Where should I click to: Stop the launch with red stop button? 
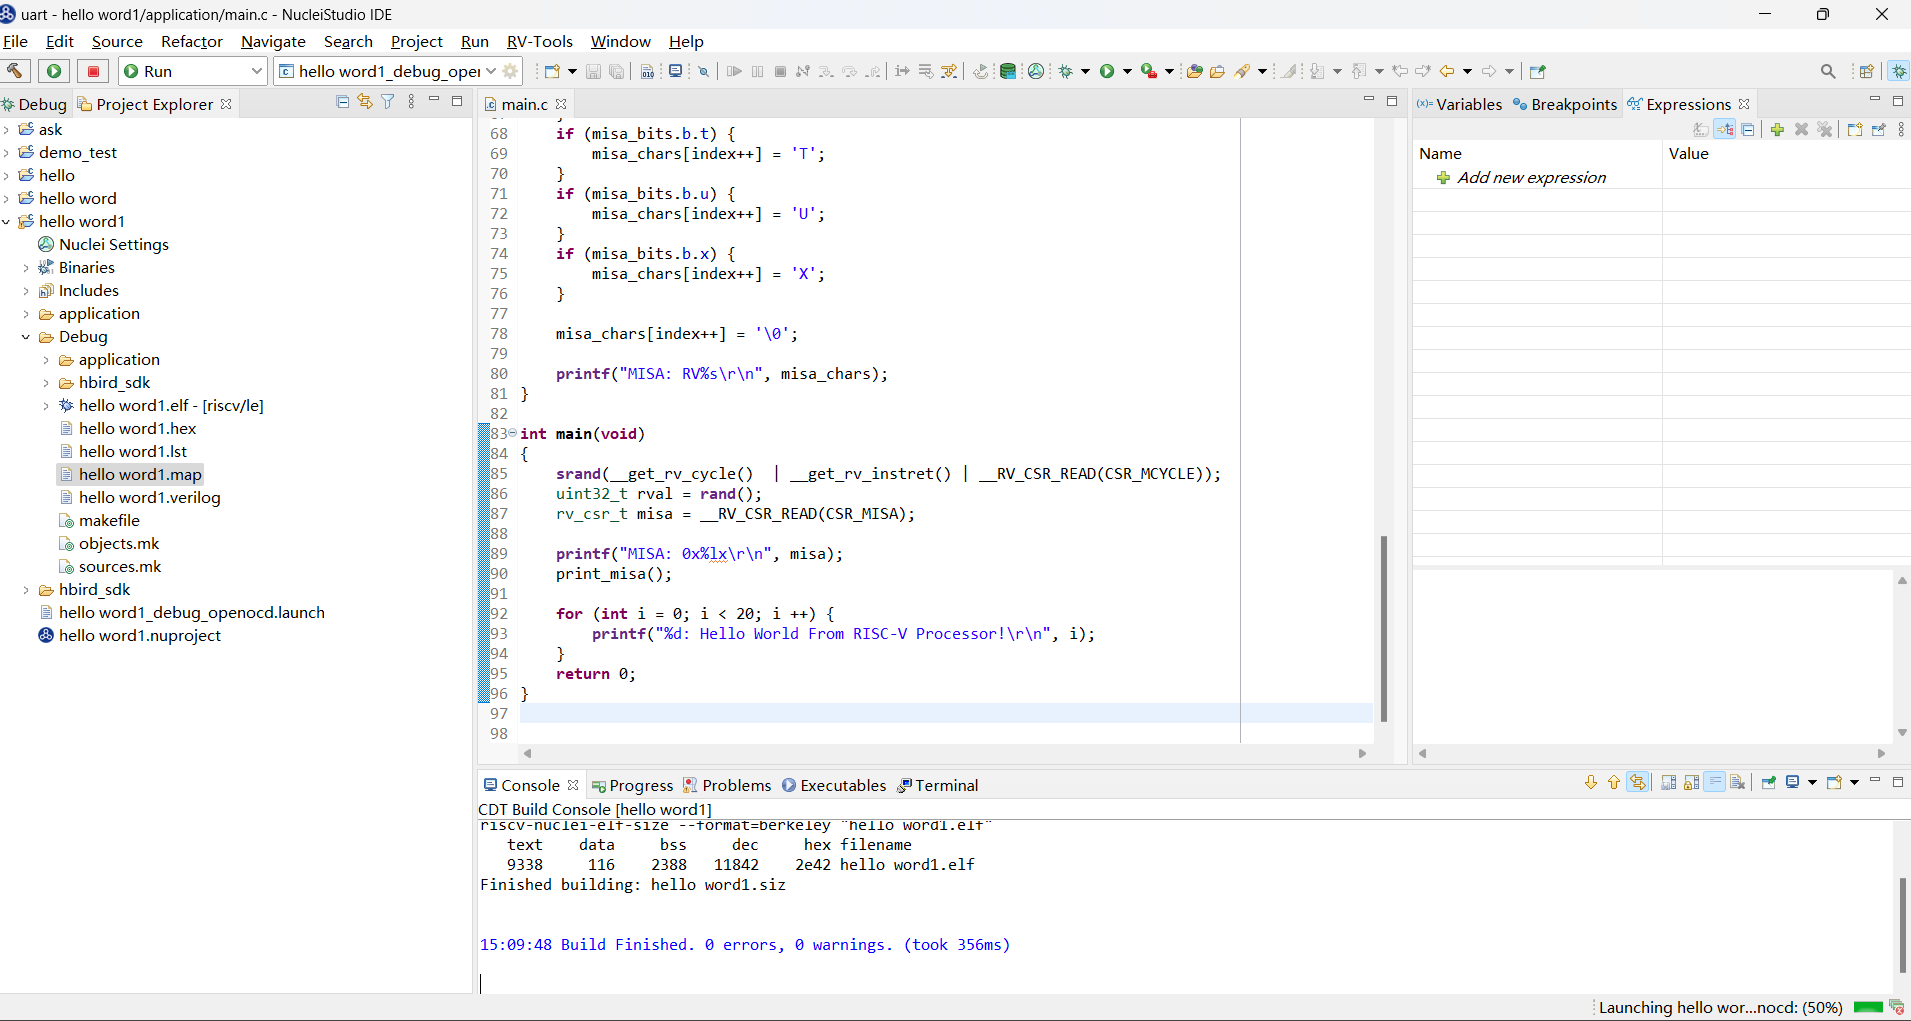tap(93, 71)
